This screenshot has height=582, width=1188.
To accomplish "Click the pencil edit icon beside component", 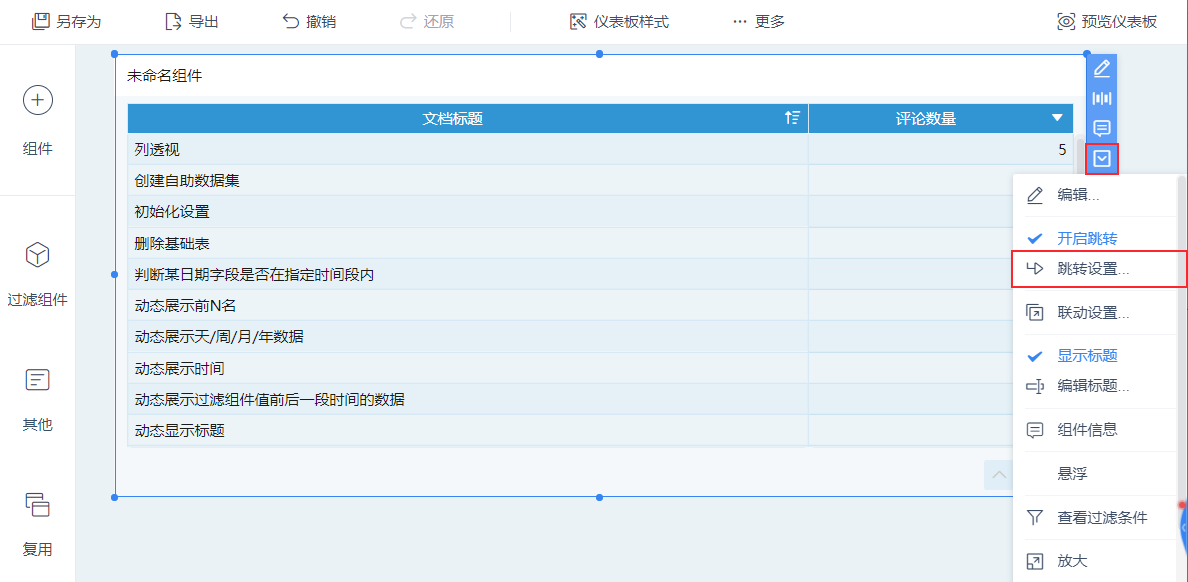I will tap(1102, 68).
